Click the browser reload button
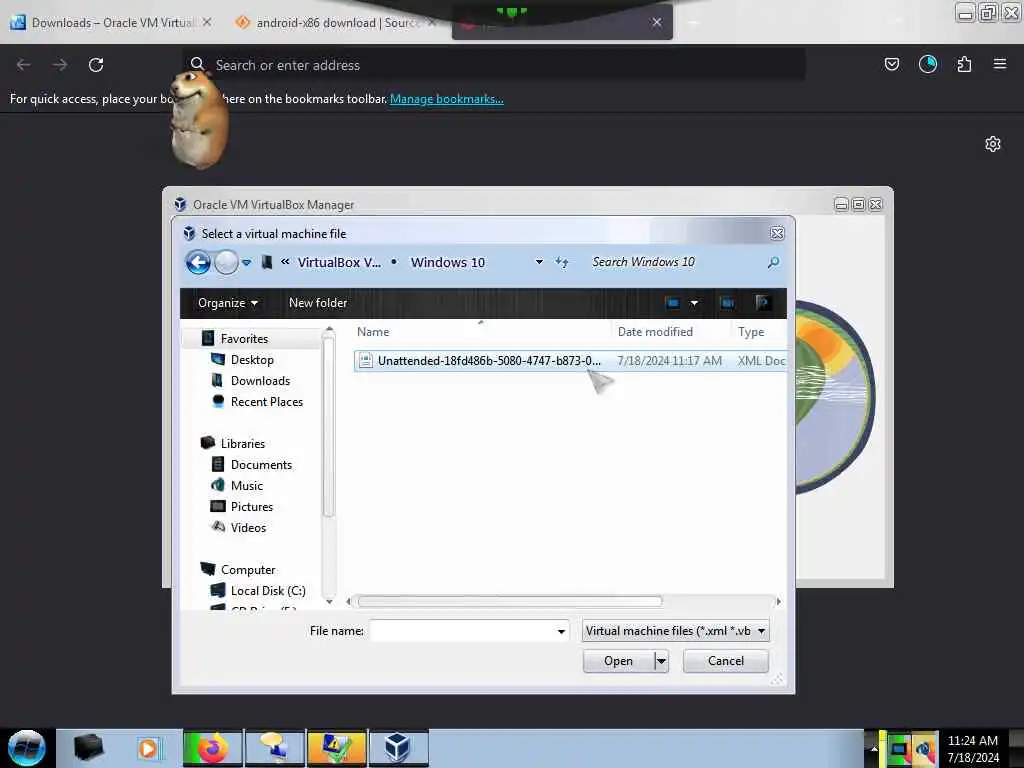Image resolution: width=1024 pixels, height=768 pixels. [x=96, y=65]
